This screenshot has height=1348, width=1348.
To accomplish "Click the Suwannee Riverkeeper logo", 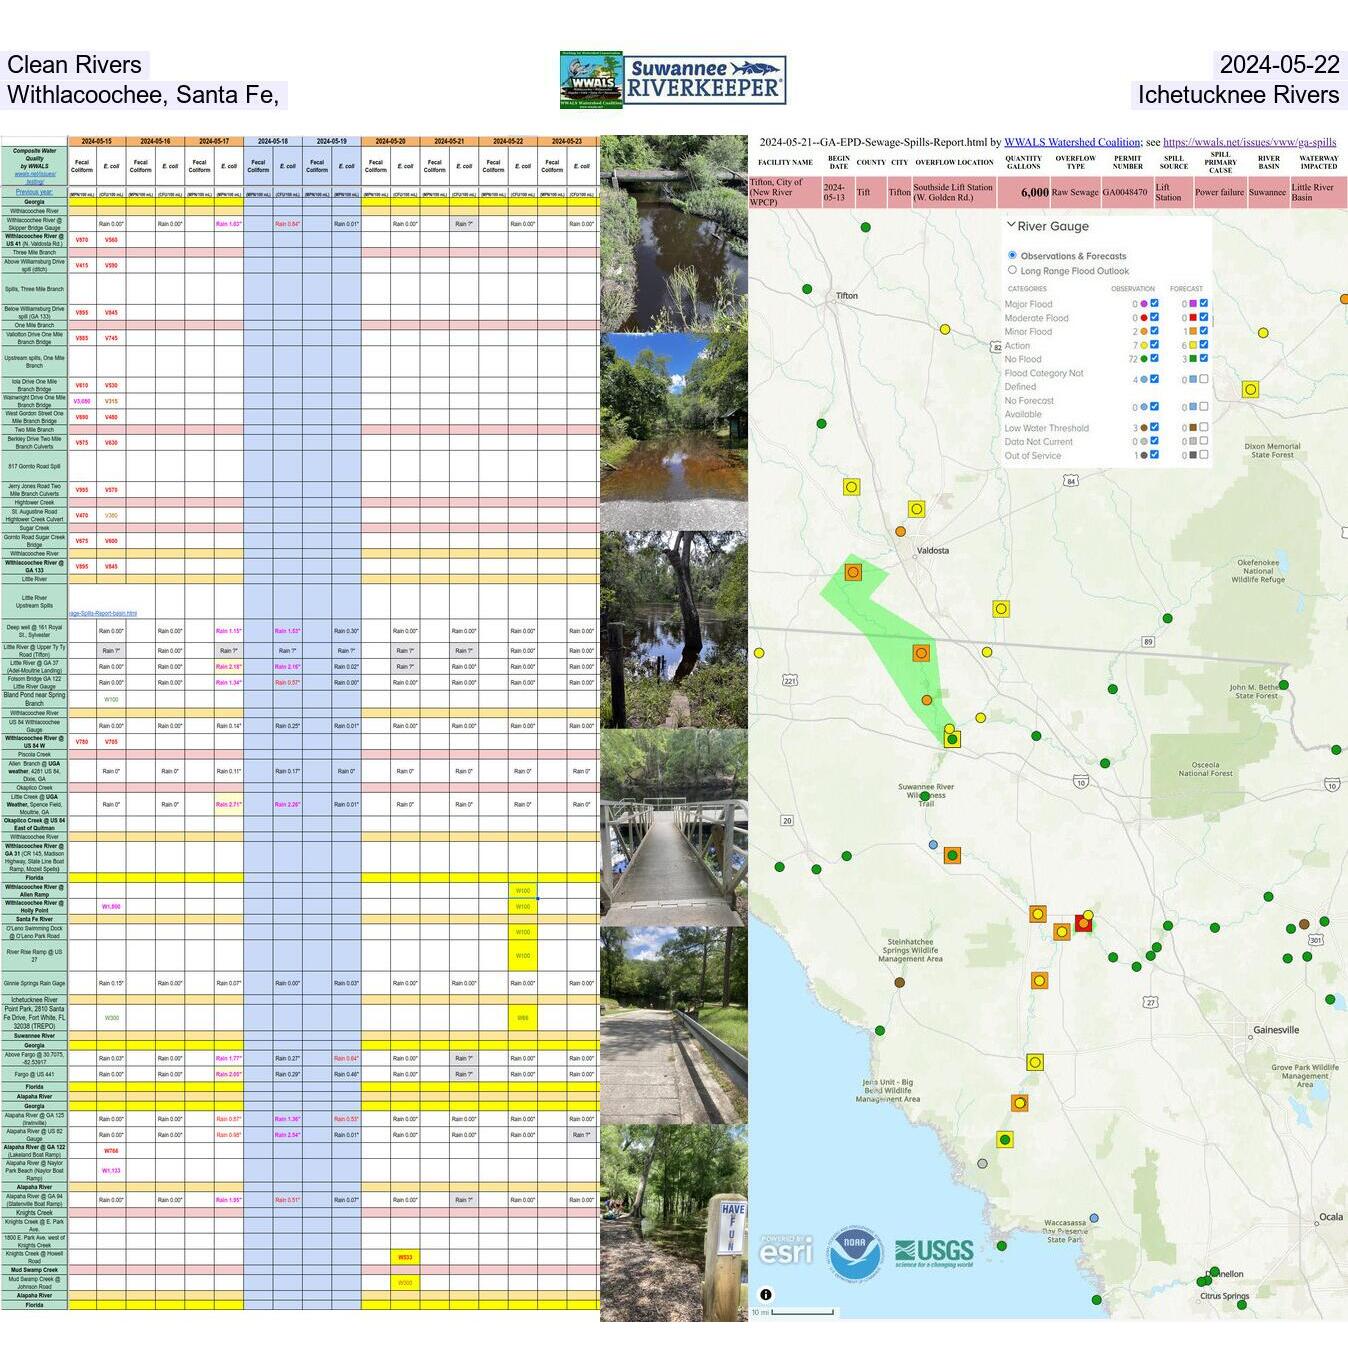I will tap(705, 80).
